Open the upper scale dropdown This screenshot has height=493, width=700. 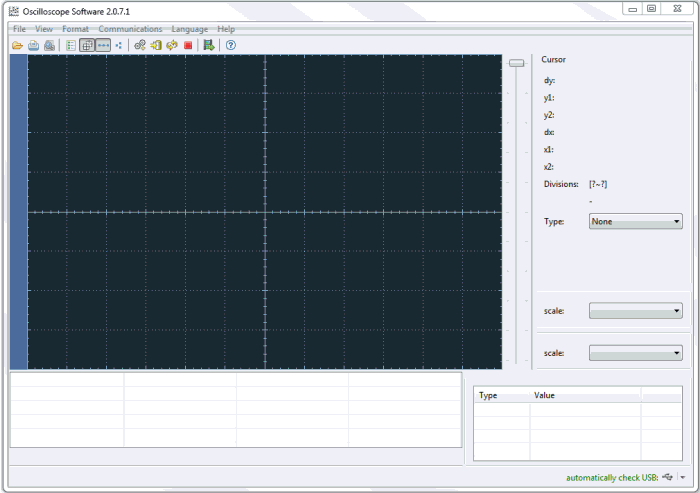pos(635,311)
